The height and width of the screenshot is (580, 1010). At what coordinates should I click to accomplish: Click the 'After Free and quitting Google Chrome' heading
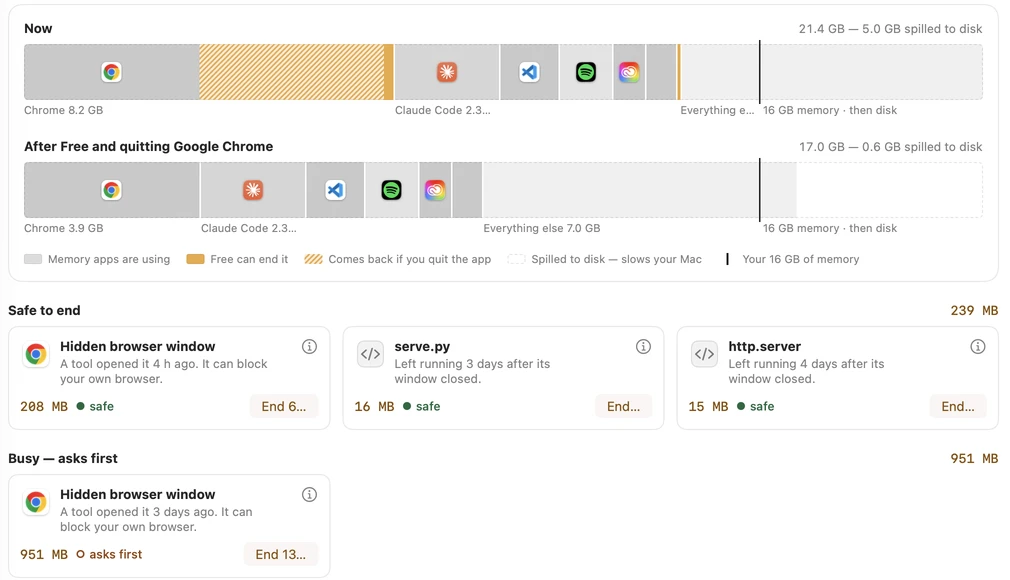(148, 147)
